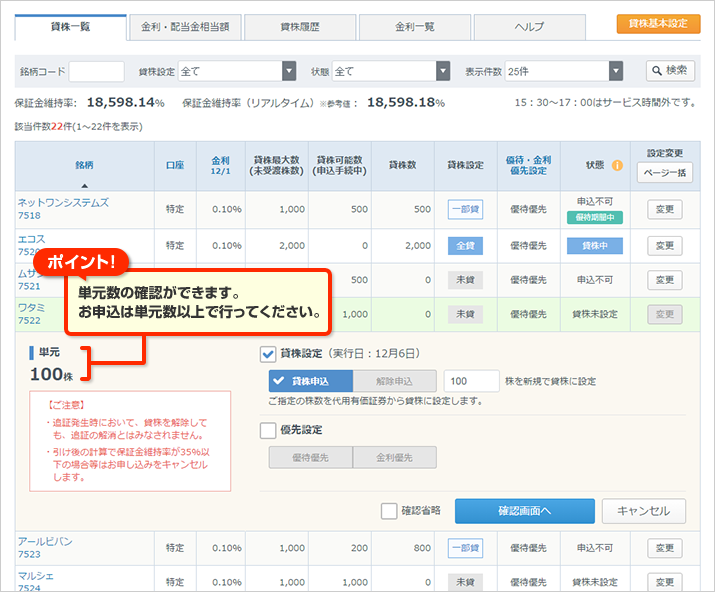Select the 貸株申込 toggle button
This screenshot has width=715, height=592.
click(312, 381)
